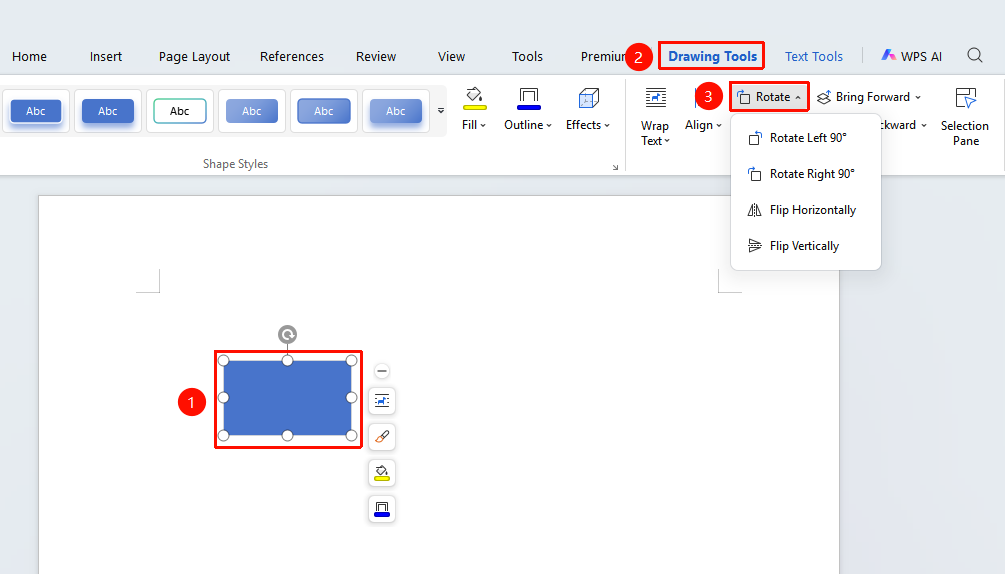This screenshot has width=1005, height=574.
Task: Expand the shape styles gallery arrow
Action: [441, 111]
